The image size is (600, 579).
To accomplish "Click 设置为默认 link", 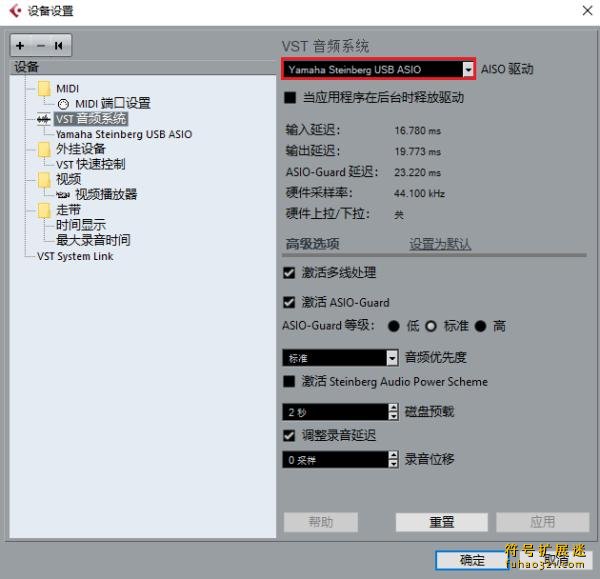I will [440, 244].
